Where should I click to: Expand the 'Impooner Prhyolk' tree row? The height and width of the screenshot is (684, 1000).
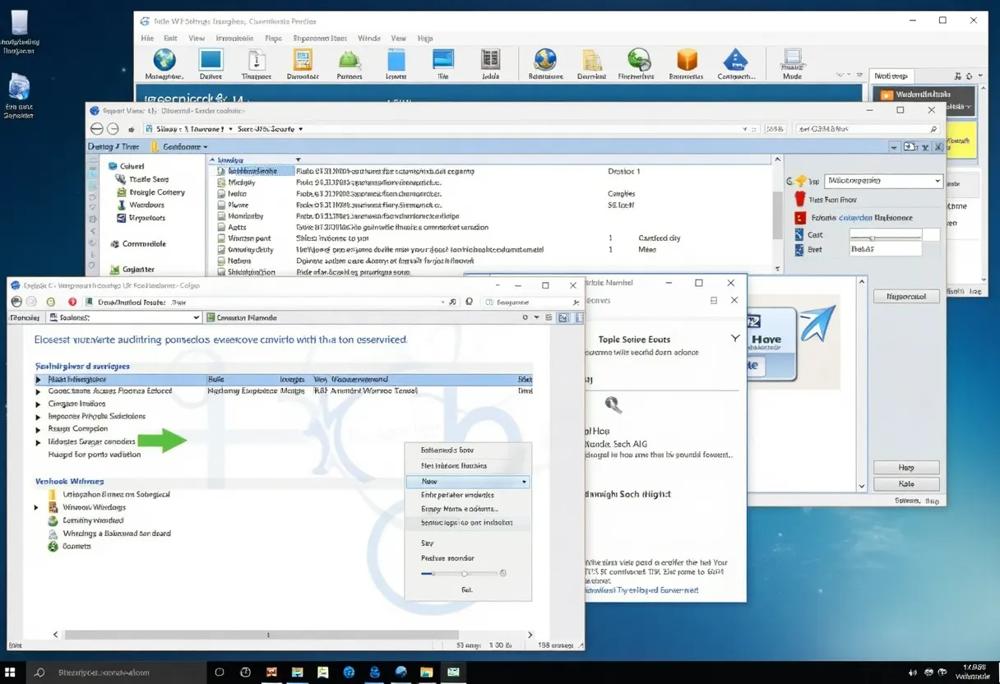38,416
